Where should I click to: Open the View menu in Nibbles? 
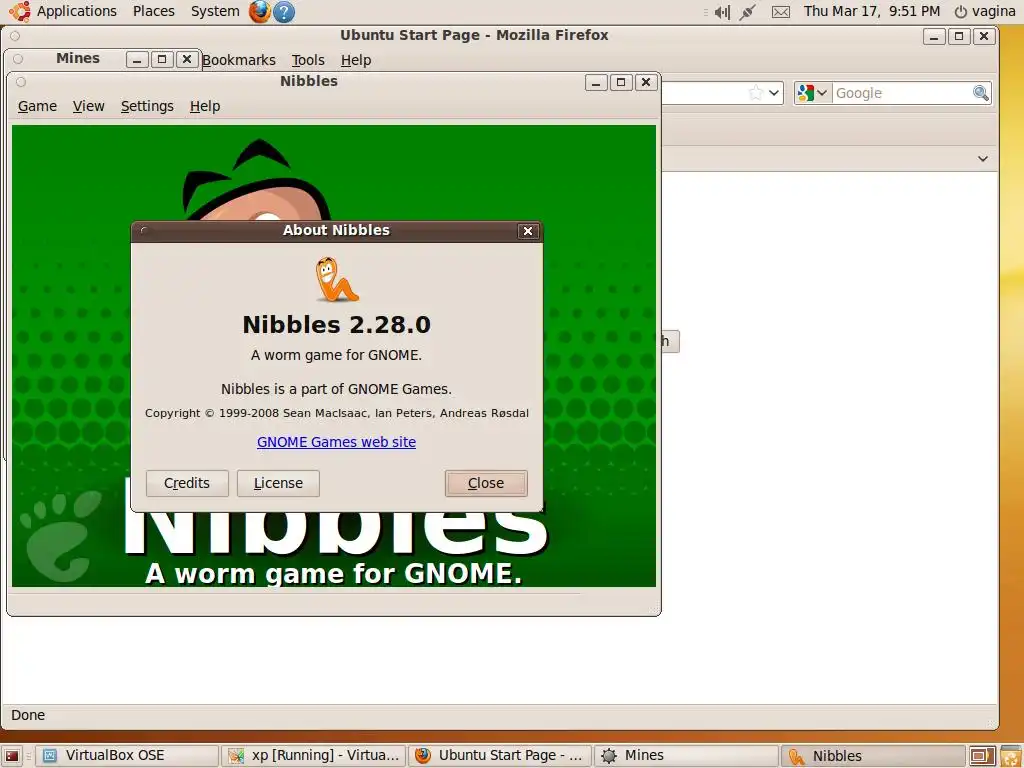tap(88, 106)
